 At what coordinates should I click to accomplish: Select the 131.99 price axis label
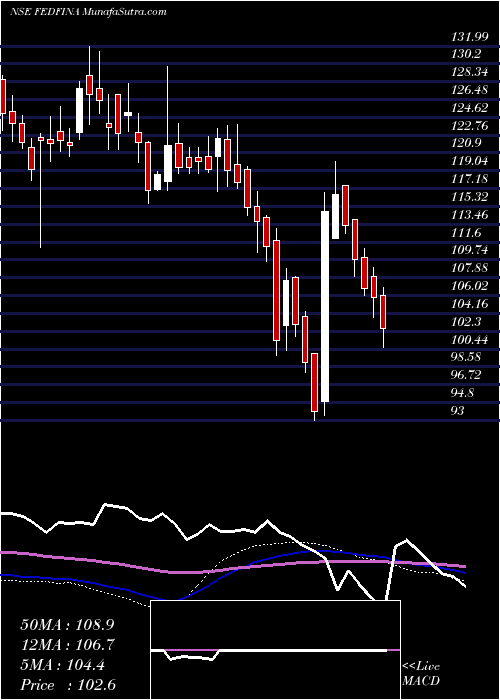click(470, 37)
